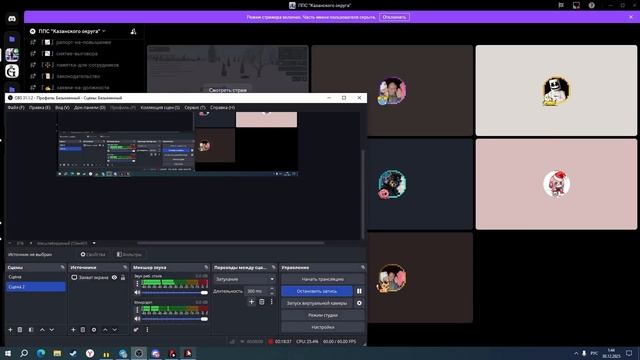Add a scene transition with the plus icon
640x360 pixels.
[251, 302]
